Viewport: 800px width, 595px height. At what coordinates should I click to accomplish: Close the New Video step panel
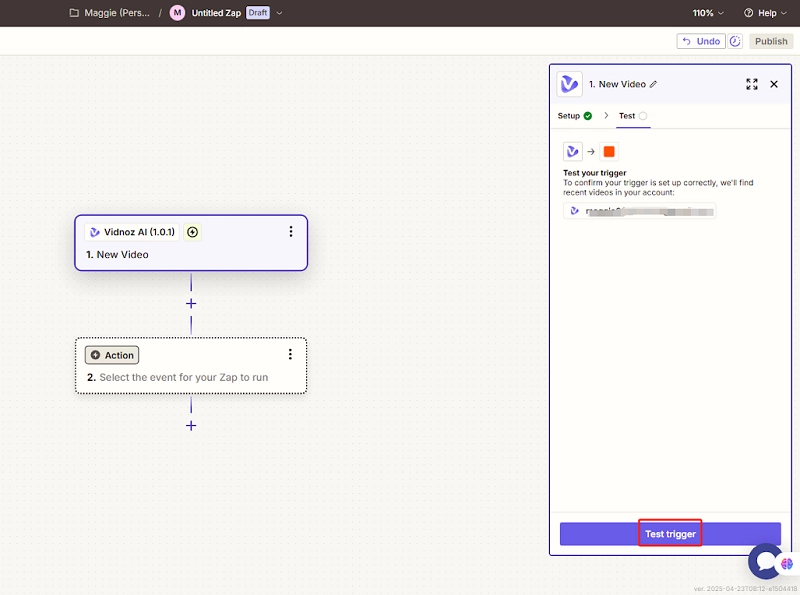[774, 85]
